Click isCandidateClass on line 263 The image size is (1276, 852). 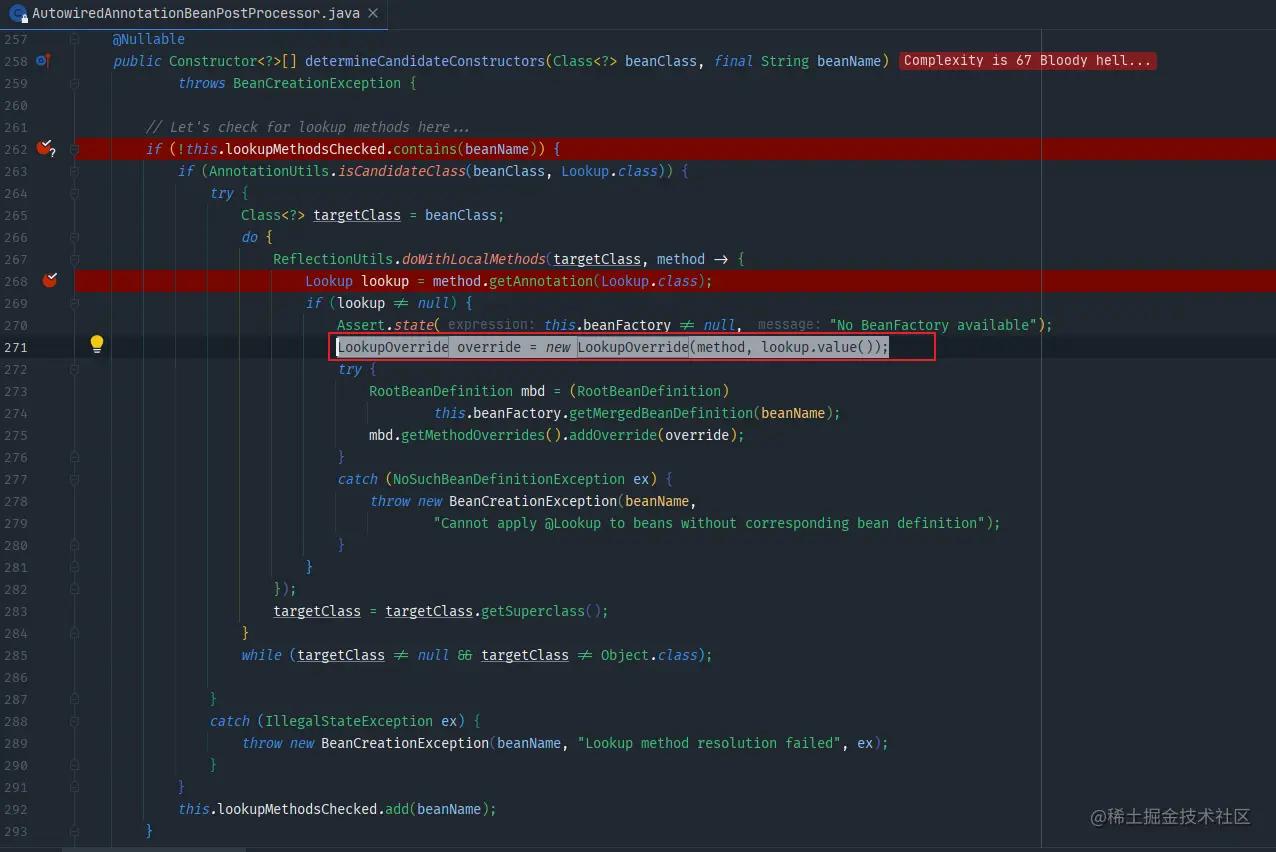pyautogui.click(x=401, y=171)
